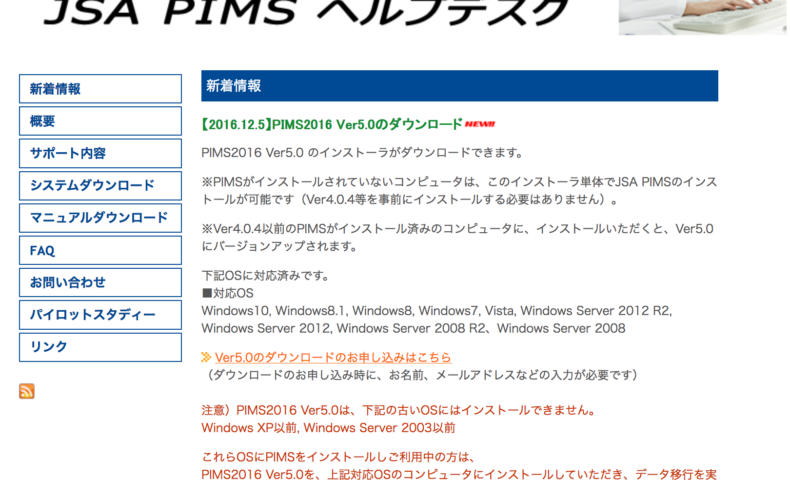Select FAQ in the sidebar
790x480 pixels.
pos(100,250)
